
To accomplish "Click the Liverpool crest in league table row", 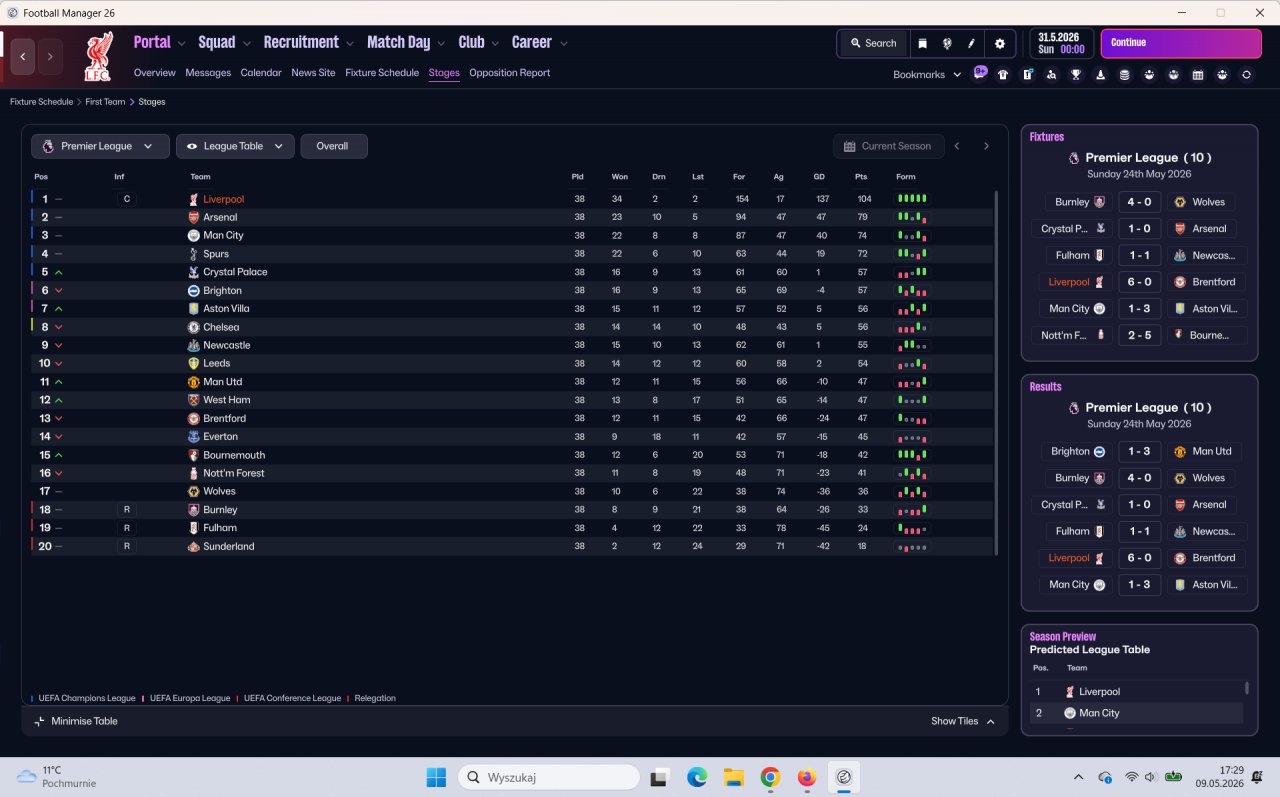I will click(194, 199).
